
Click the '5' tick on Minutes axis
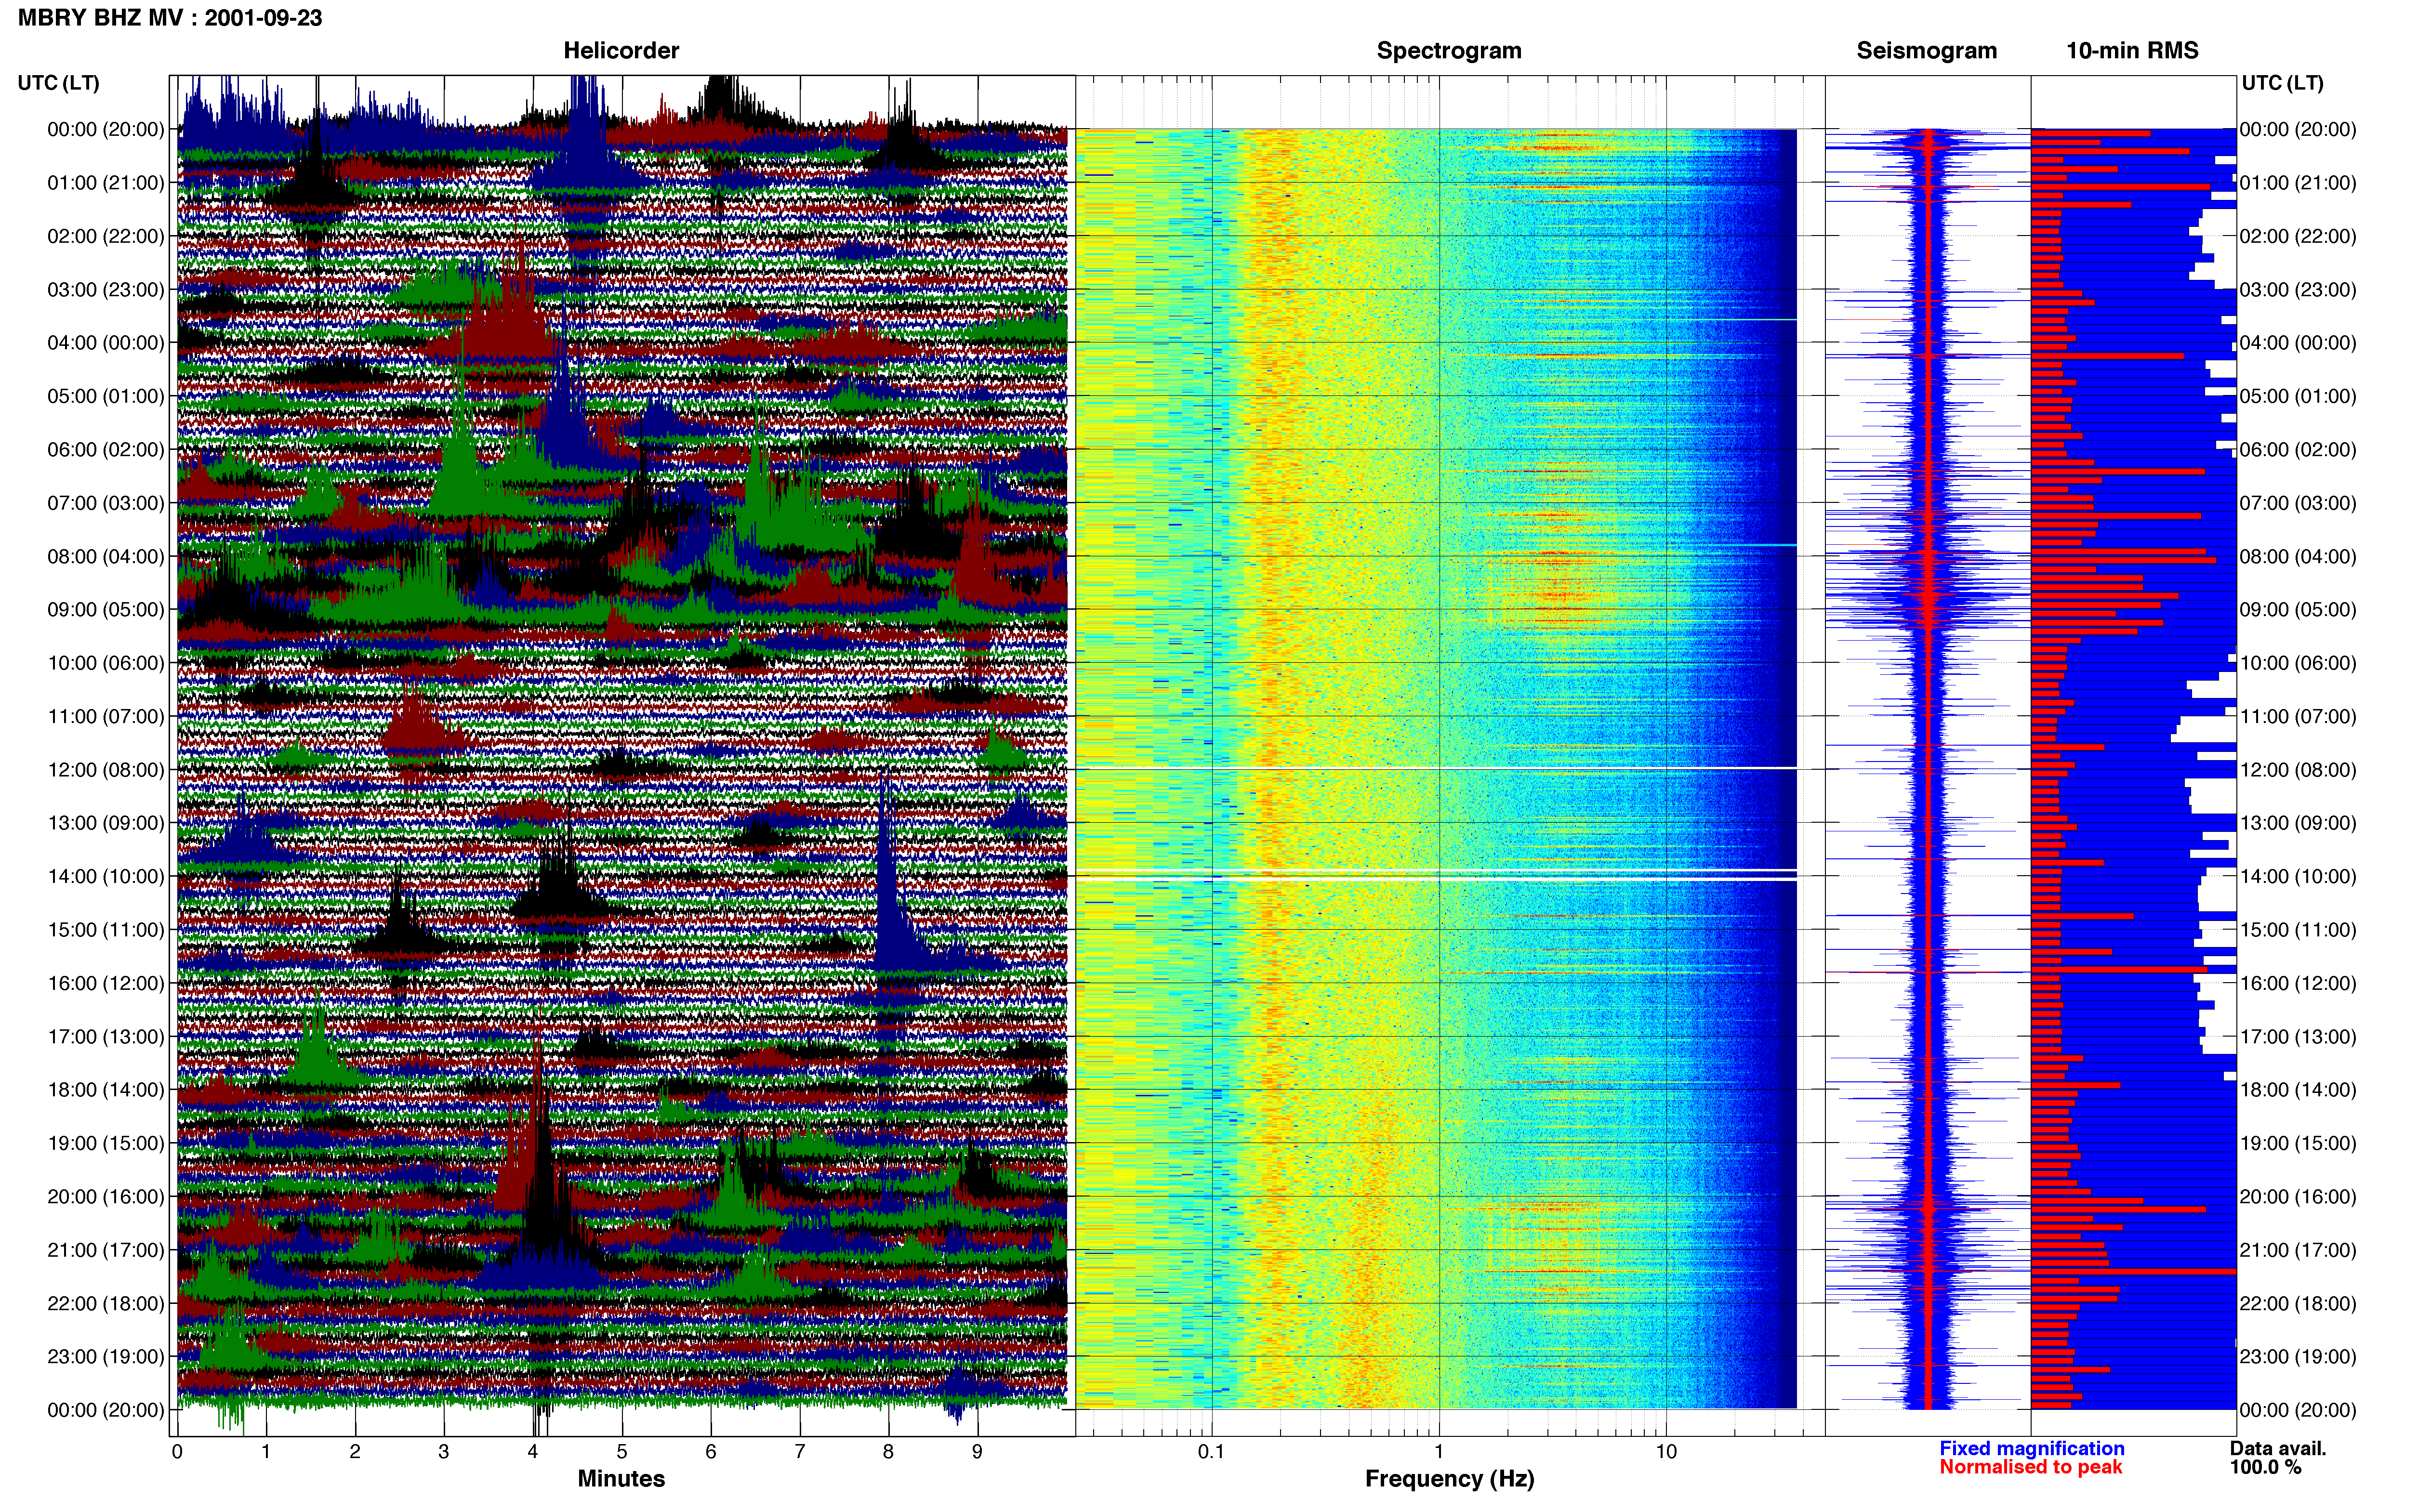622,1452
